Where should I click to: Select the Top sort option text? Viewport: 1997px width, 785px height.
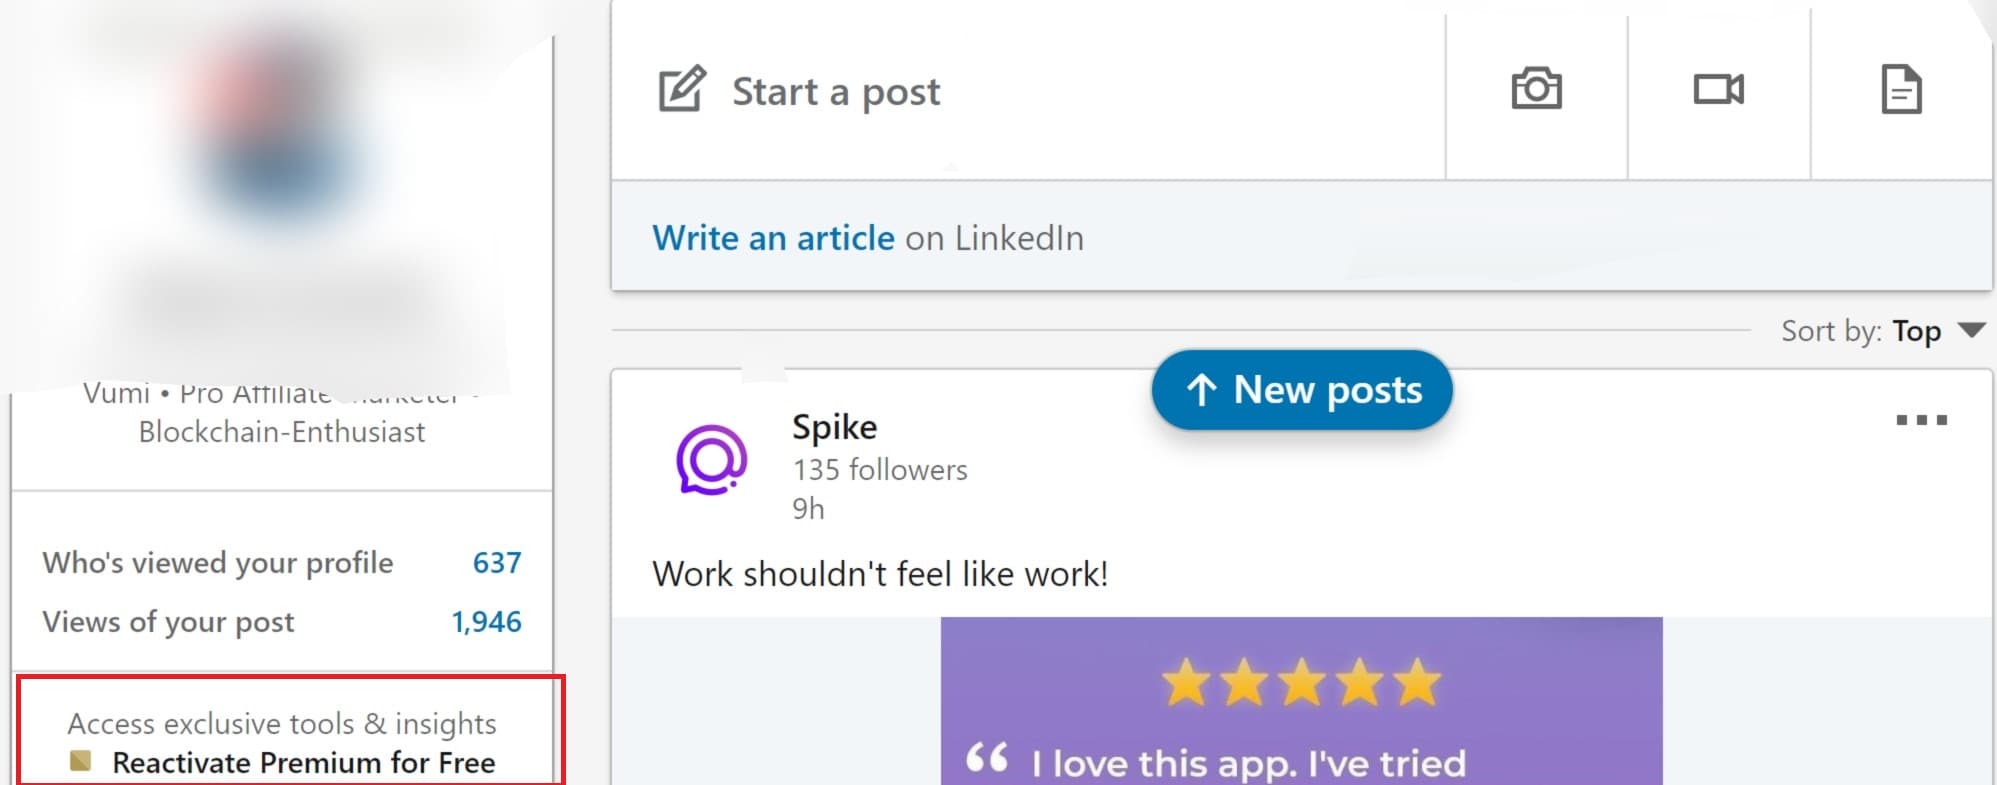tap(1916, 331)
